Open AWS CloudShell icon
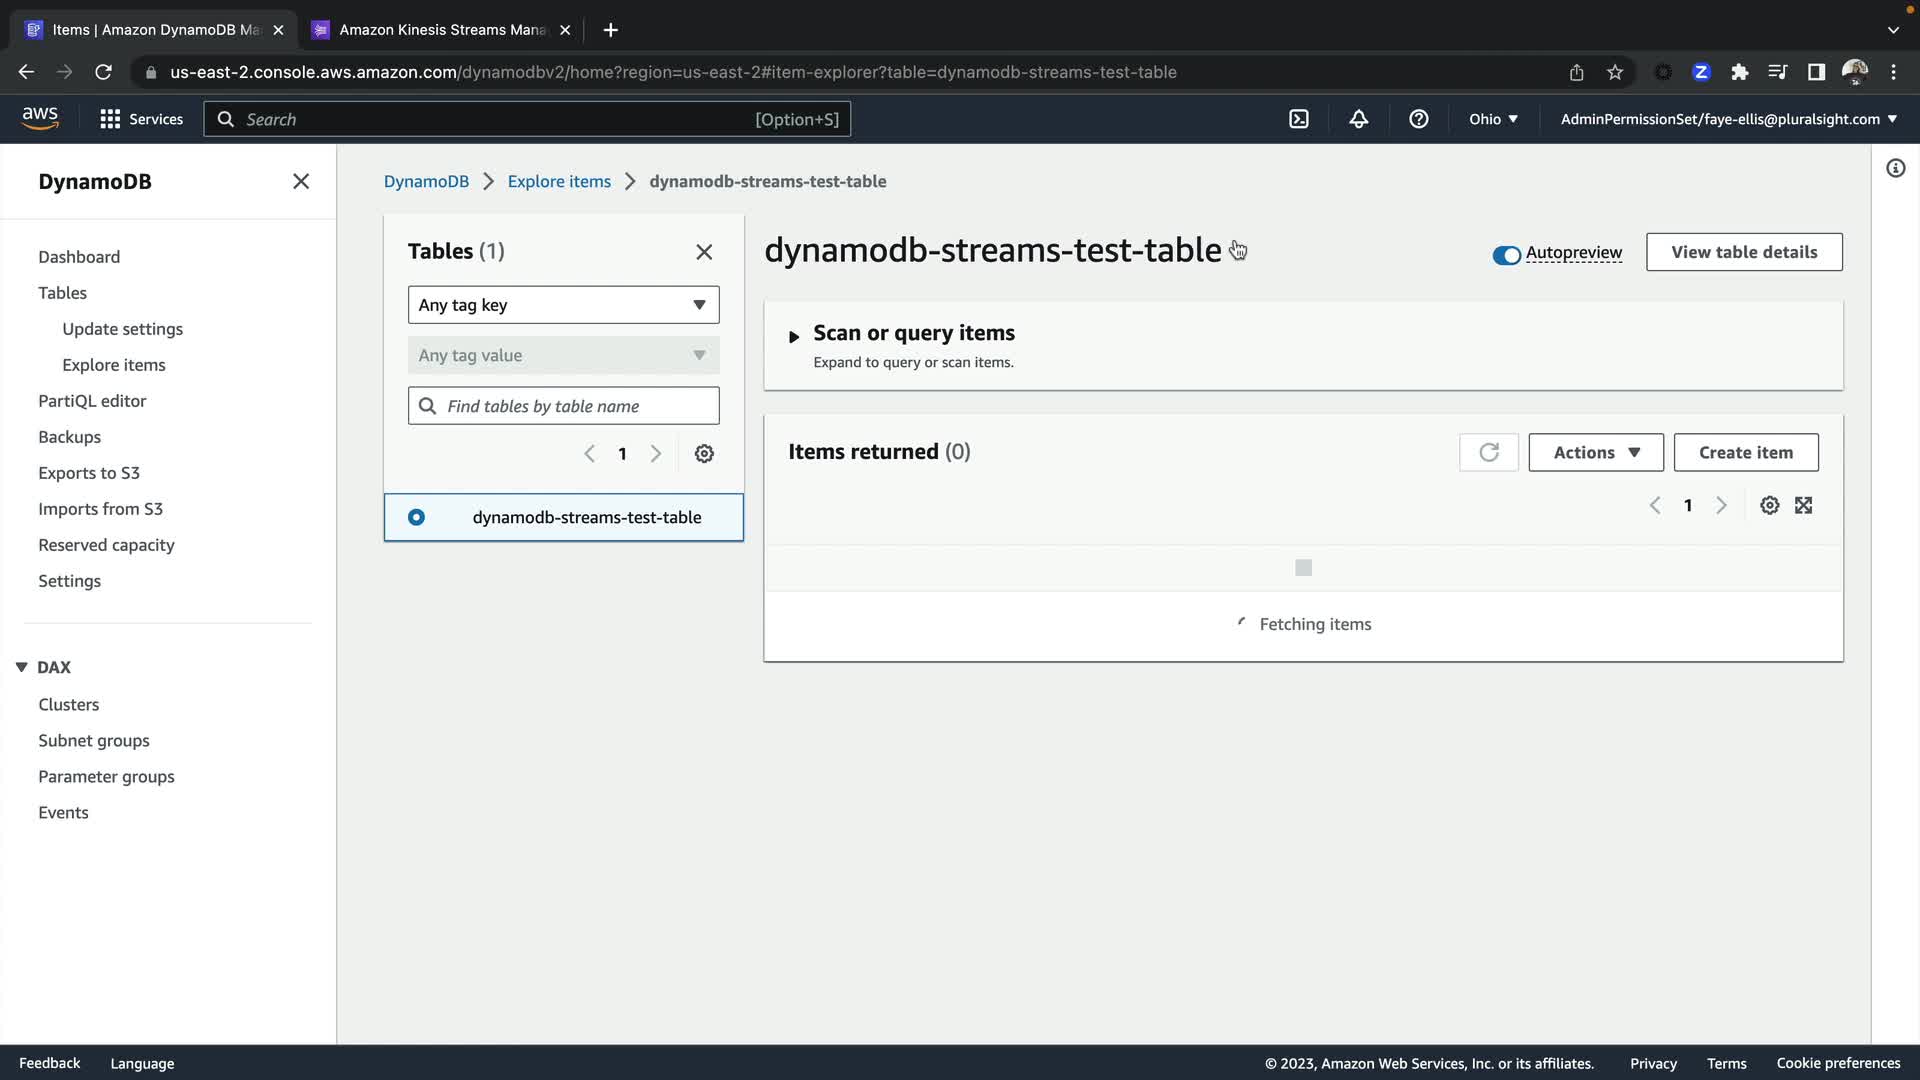Screen dimensions: 1920x1080 click(x=1298, y=119)
